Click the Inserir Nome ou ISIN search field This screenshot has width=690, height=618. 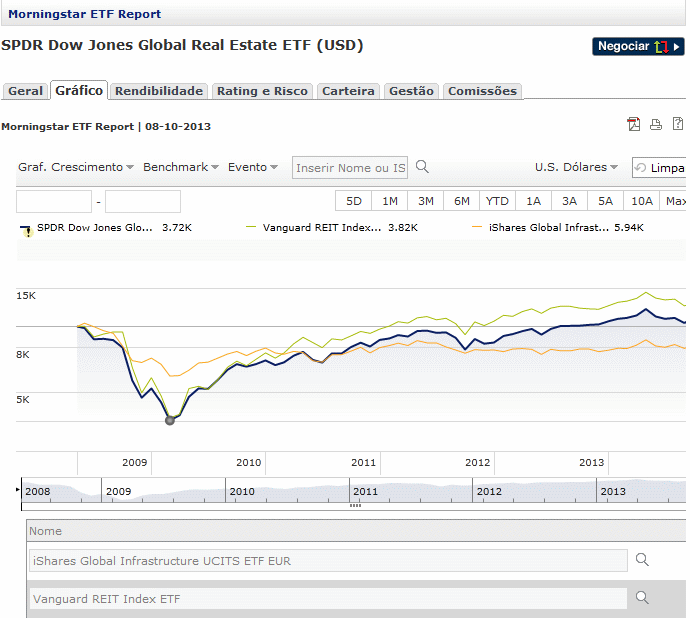pyautogui.click(x=350, y=168)
